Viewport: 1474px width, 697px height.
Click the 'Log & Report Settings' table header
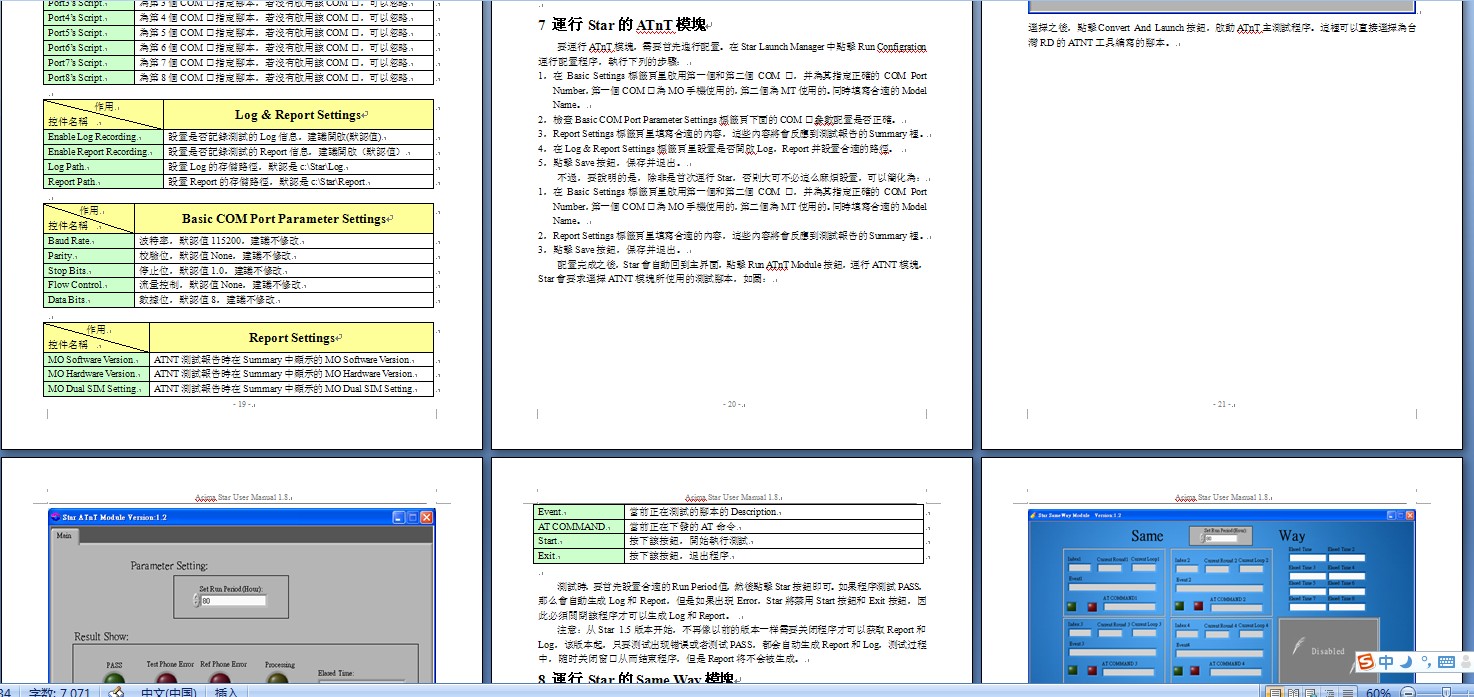(x=298, y=115)
